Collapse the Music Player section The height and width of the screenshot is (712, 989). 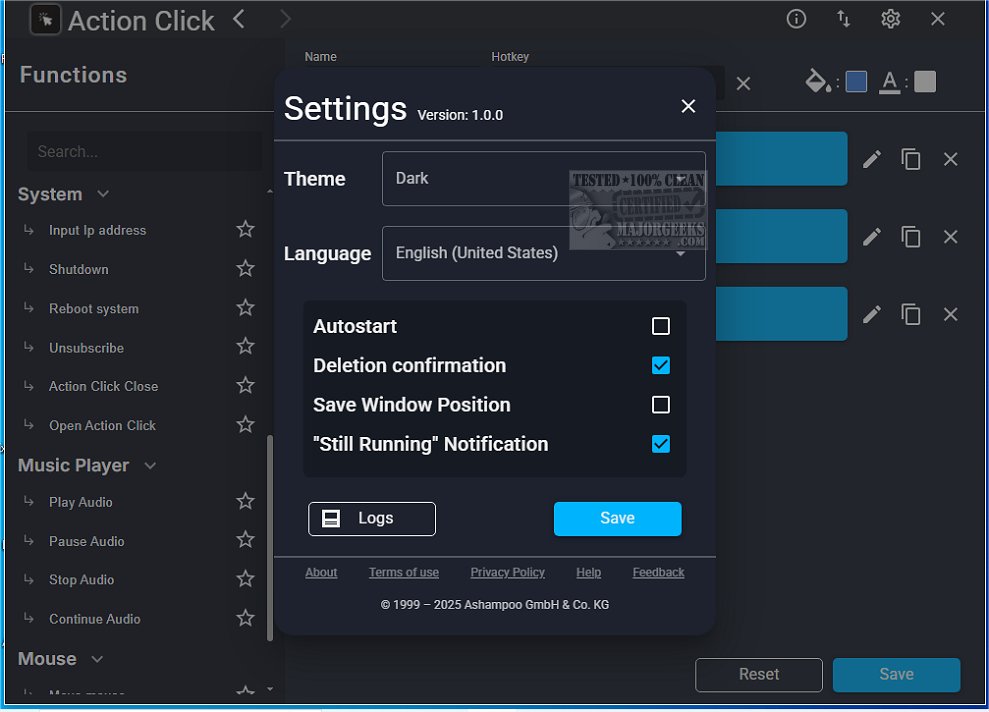[150, 466]
